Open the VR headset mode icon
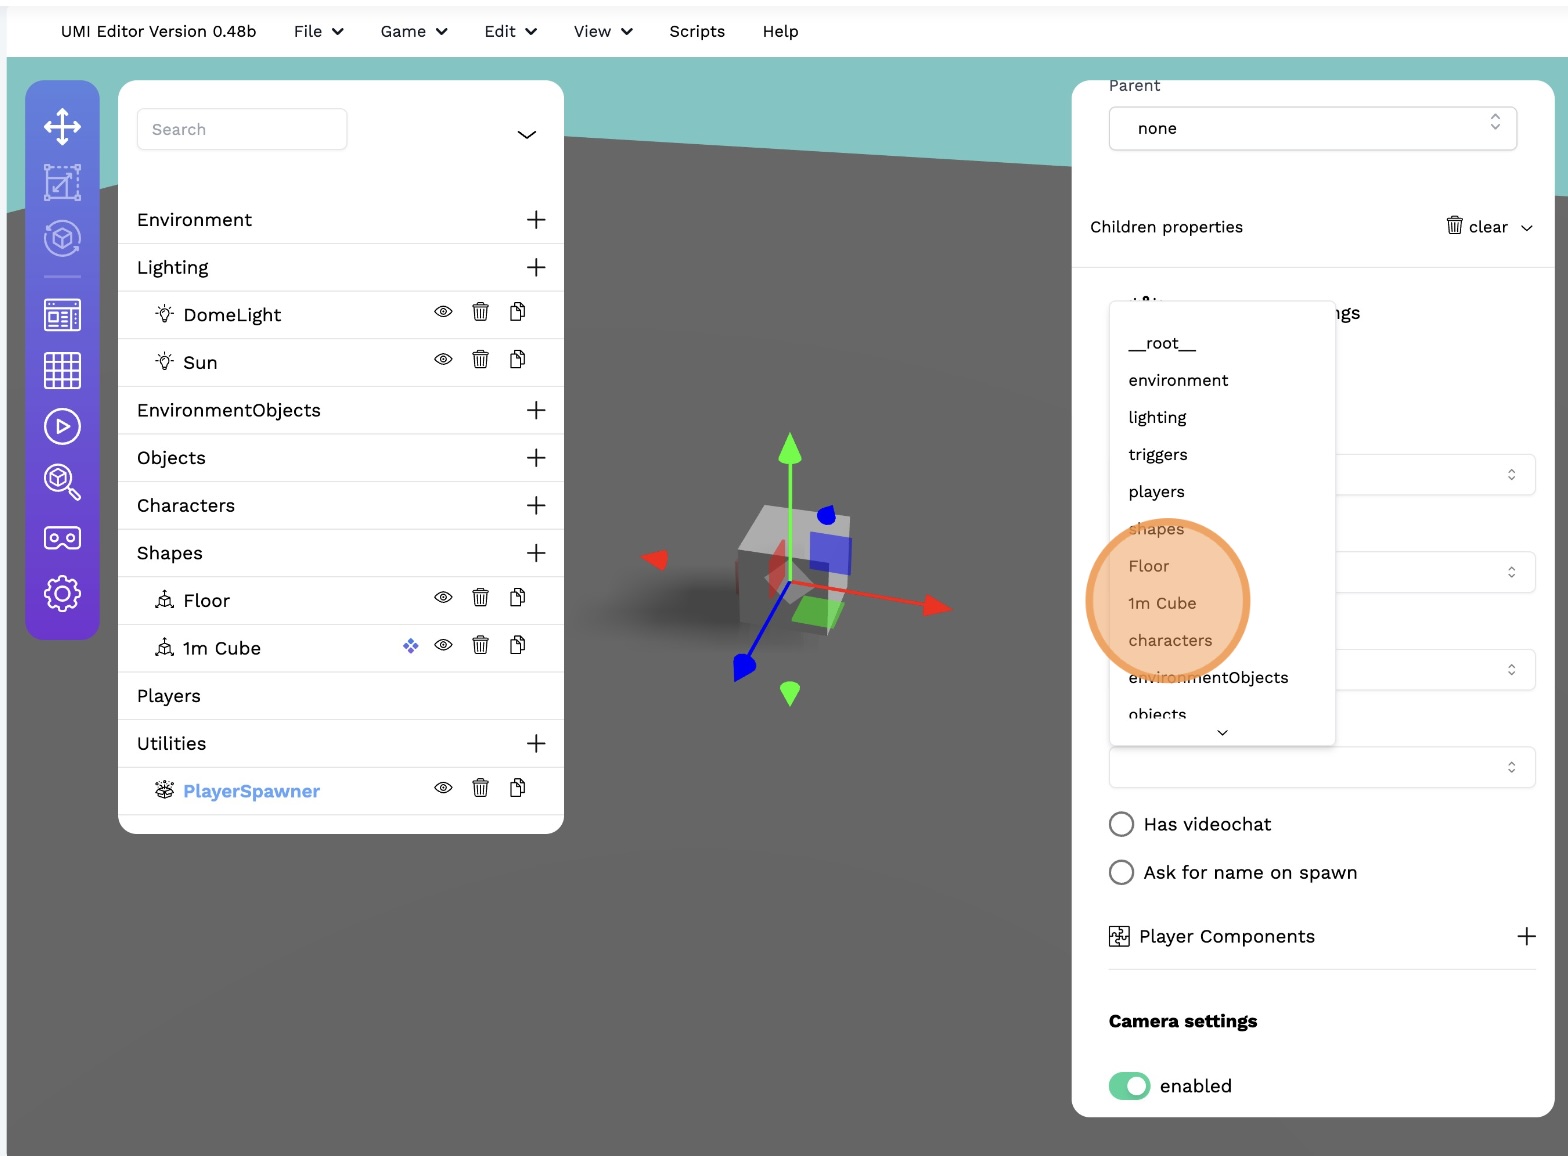 coord(62,538)
